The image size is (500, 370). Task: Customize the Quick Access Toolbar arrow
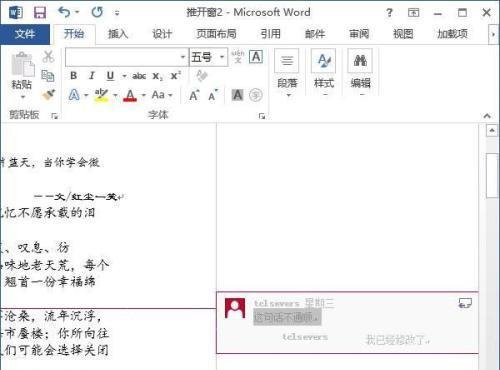coord(117,13)
